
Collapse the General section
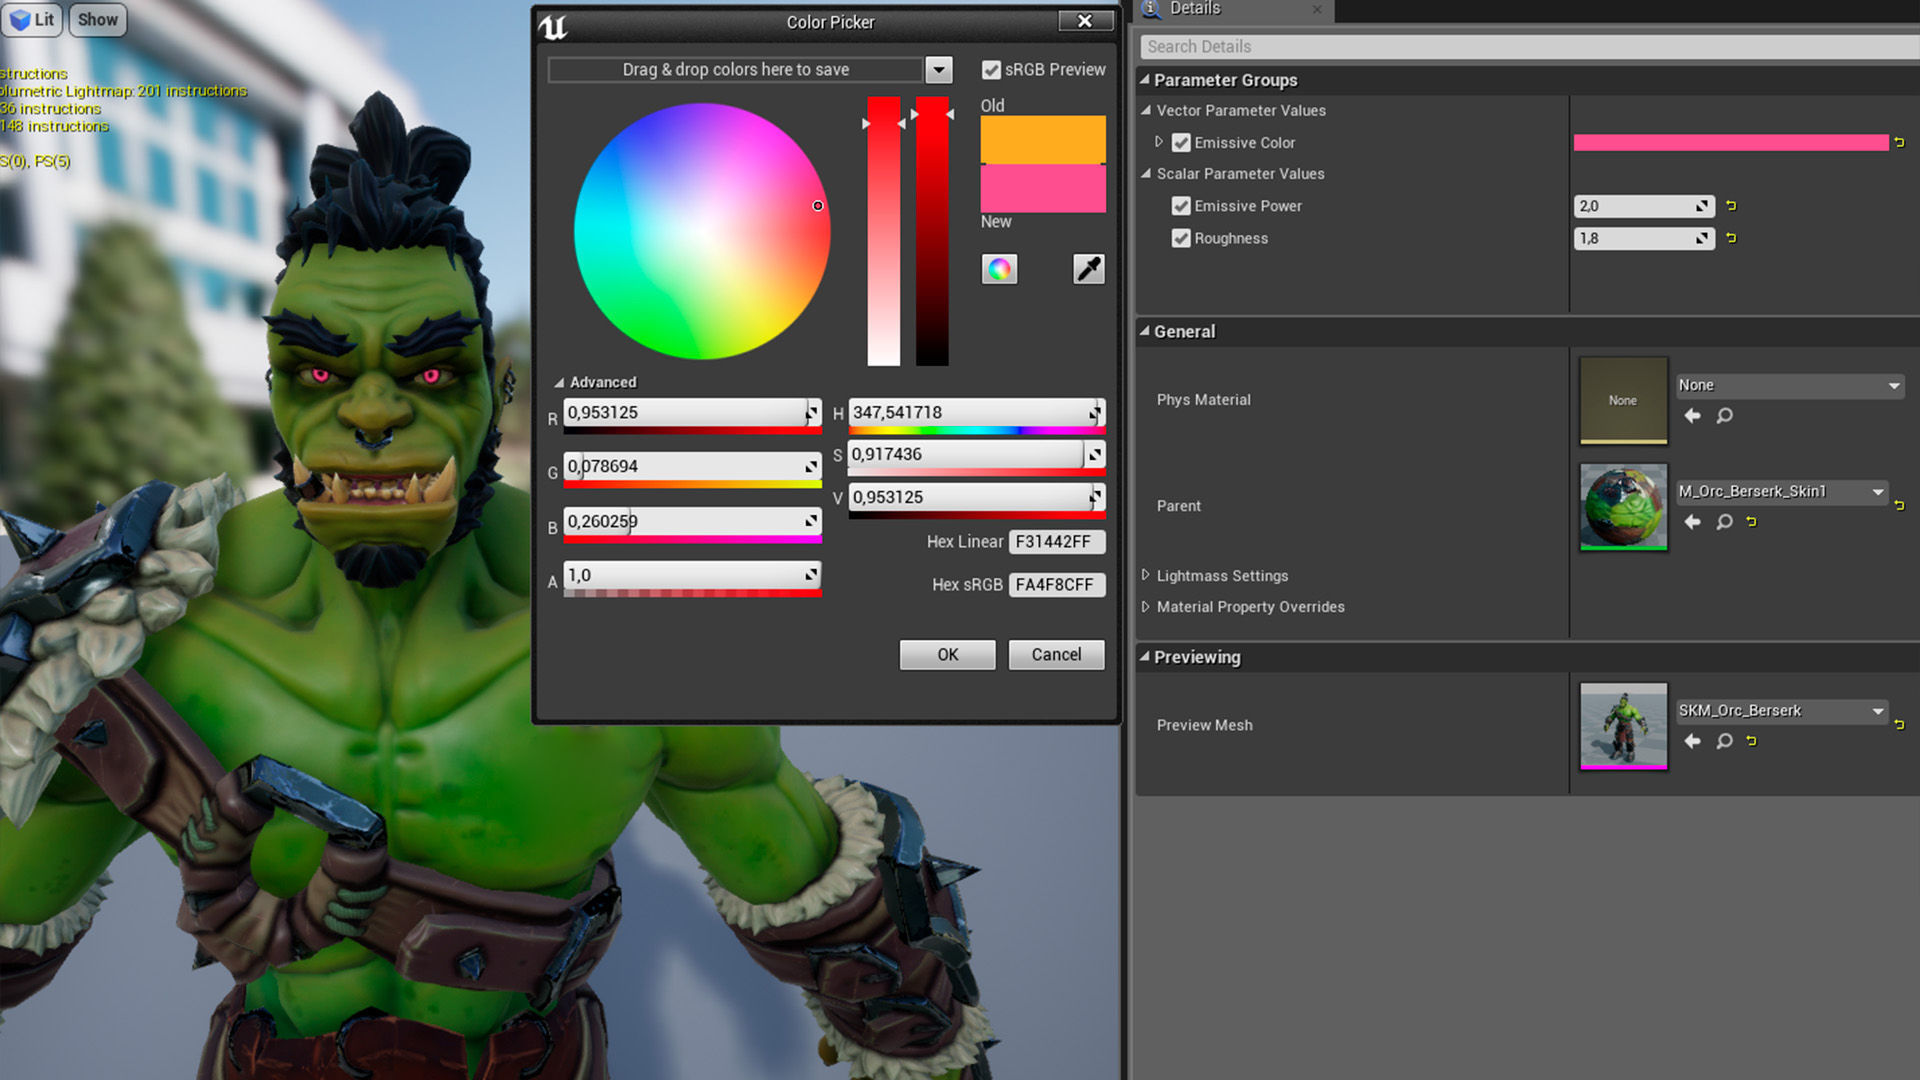pos(1145,330)
